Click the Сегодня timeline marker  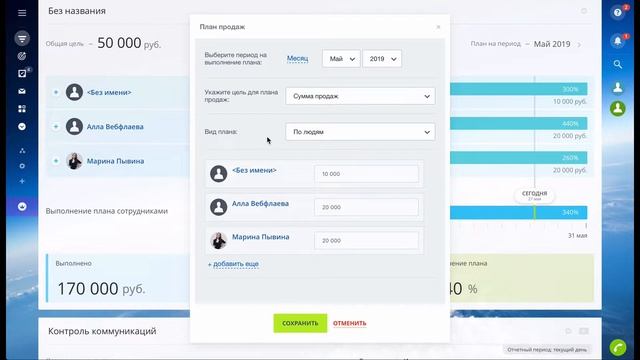[534, 195]
